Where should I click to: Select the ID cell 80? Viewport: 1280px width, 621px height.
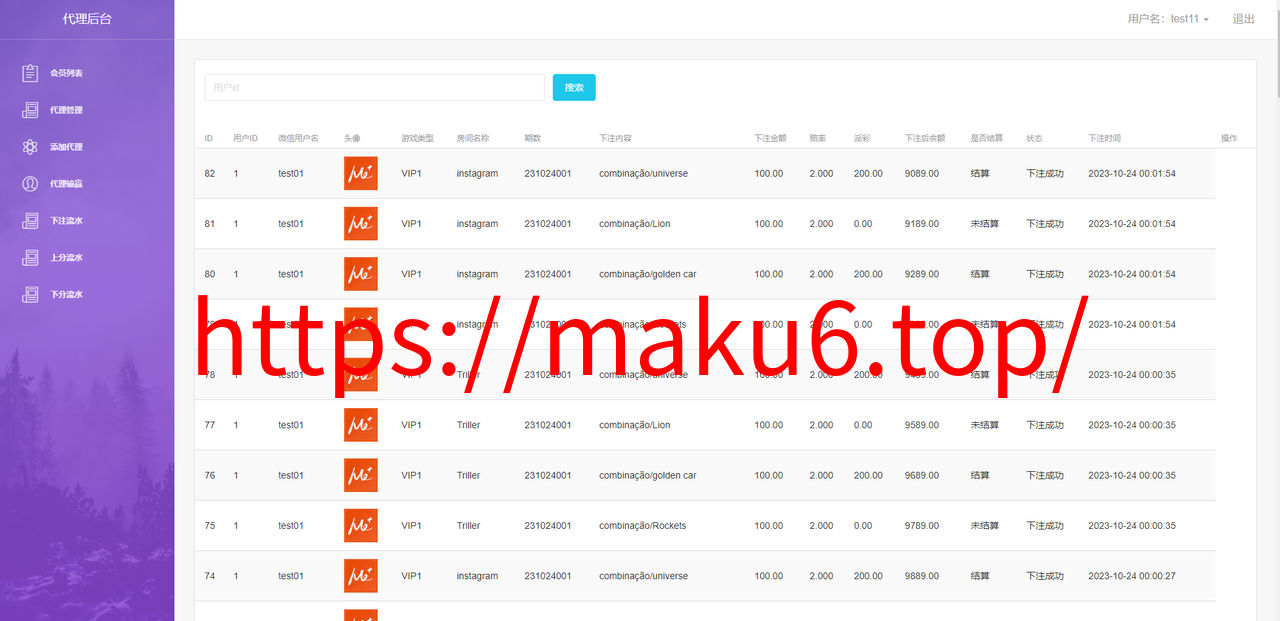[210, 274]
